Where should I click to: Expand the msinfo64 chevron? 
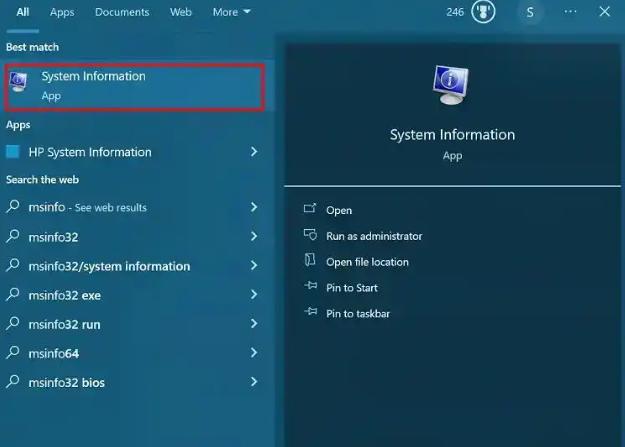coord(254,353)
